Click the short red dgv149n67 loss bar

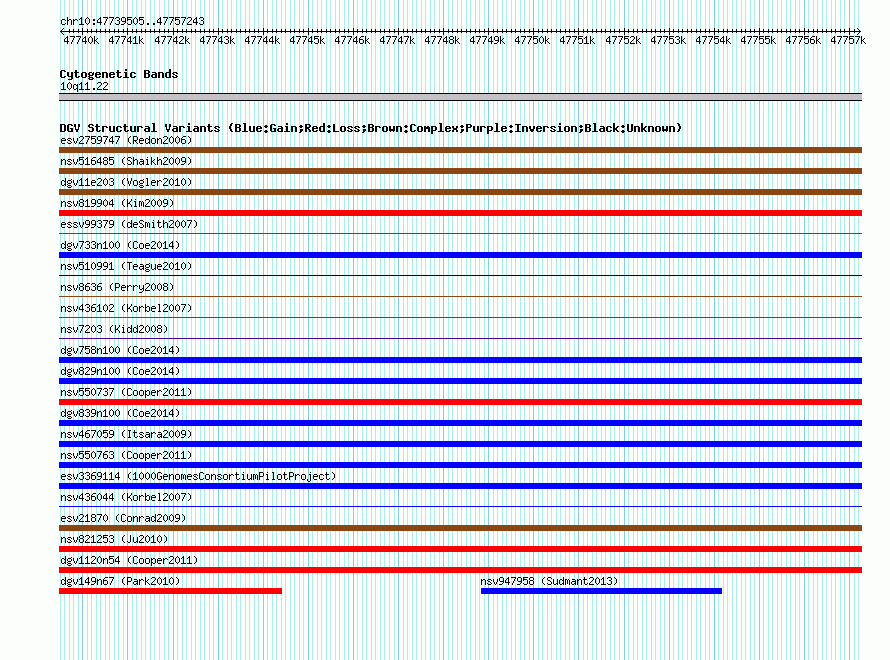point(170,591)
